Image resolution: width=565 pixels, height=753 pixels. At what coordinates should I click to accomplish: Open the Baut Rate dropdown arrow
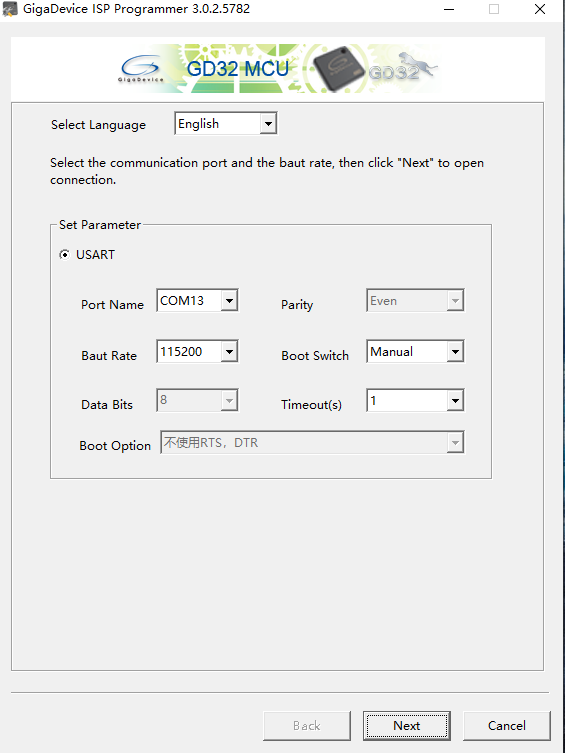coord(229,352)
